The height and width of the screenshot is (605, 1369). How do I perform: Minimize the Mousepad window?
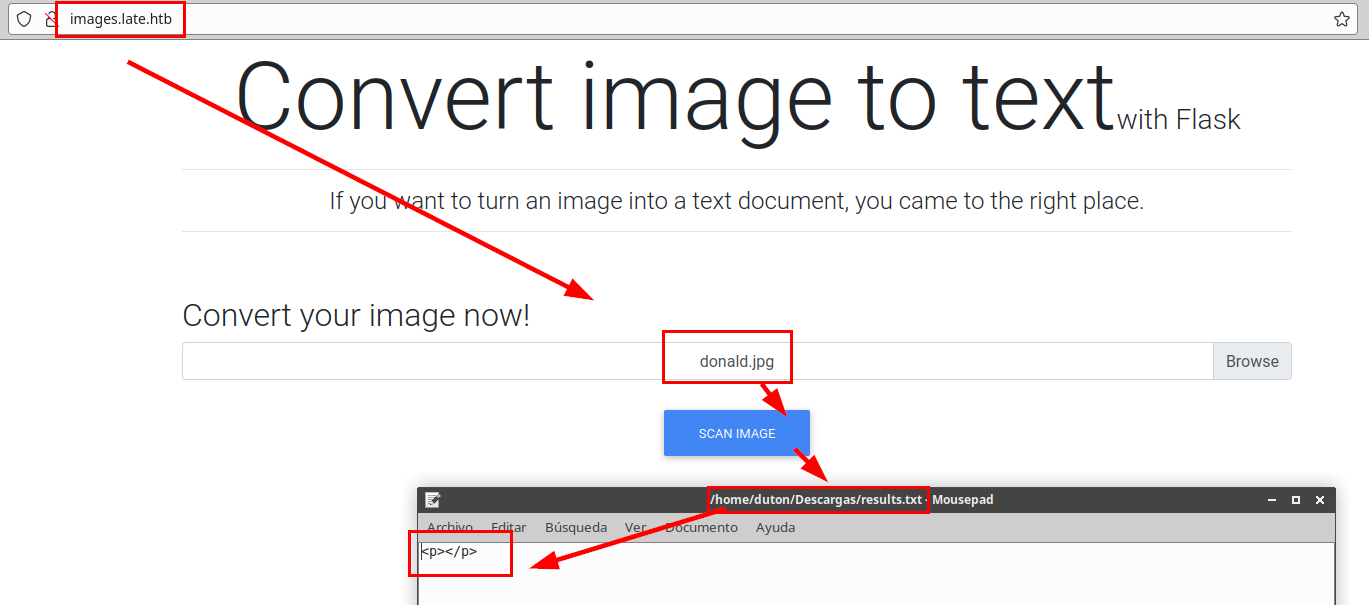(x=1272, y=499)
